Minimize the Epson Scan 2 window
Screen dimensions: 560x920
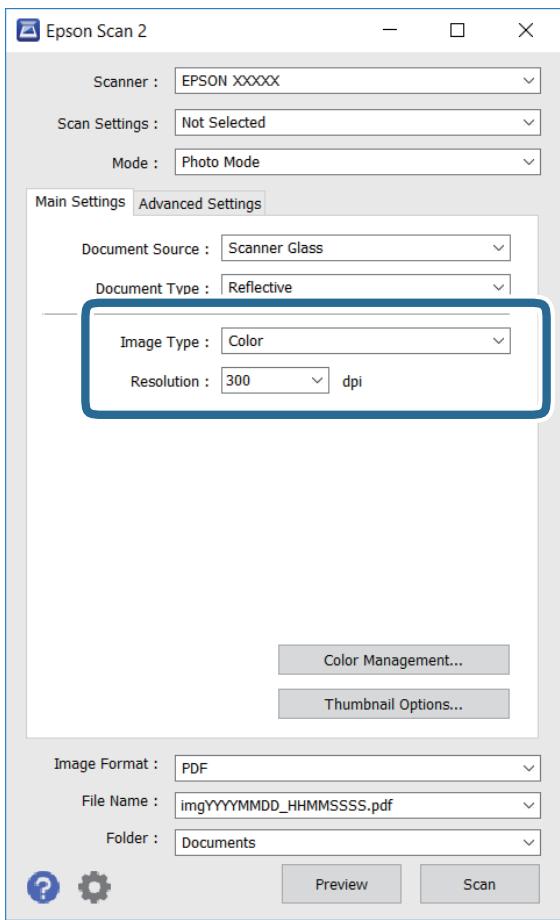pyautogui.click(x=390, y=30)
